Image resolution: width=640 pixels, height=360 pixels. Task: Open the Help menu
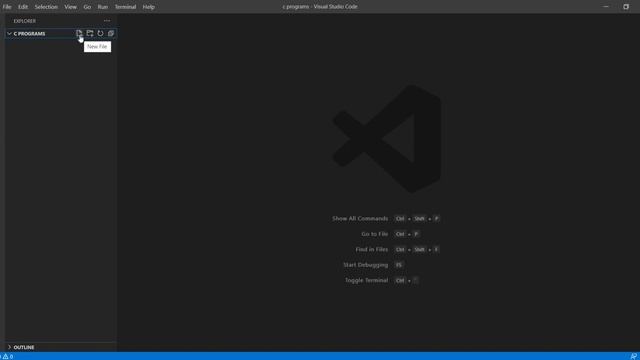pos(149,7)
